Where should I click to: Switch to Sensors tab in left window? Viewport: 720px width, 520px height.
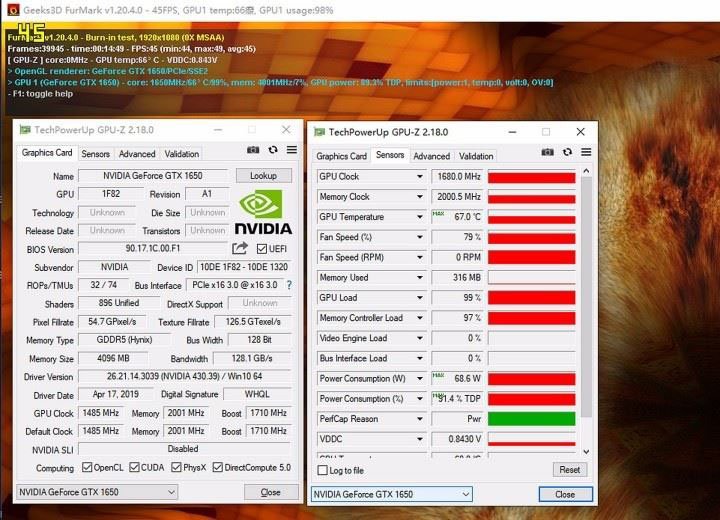(96, 154)
